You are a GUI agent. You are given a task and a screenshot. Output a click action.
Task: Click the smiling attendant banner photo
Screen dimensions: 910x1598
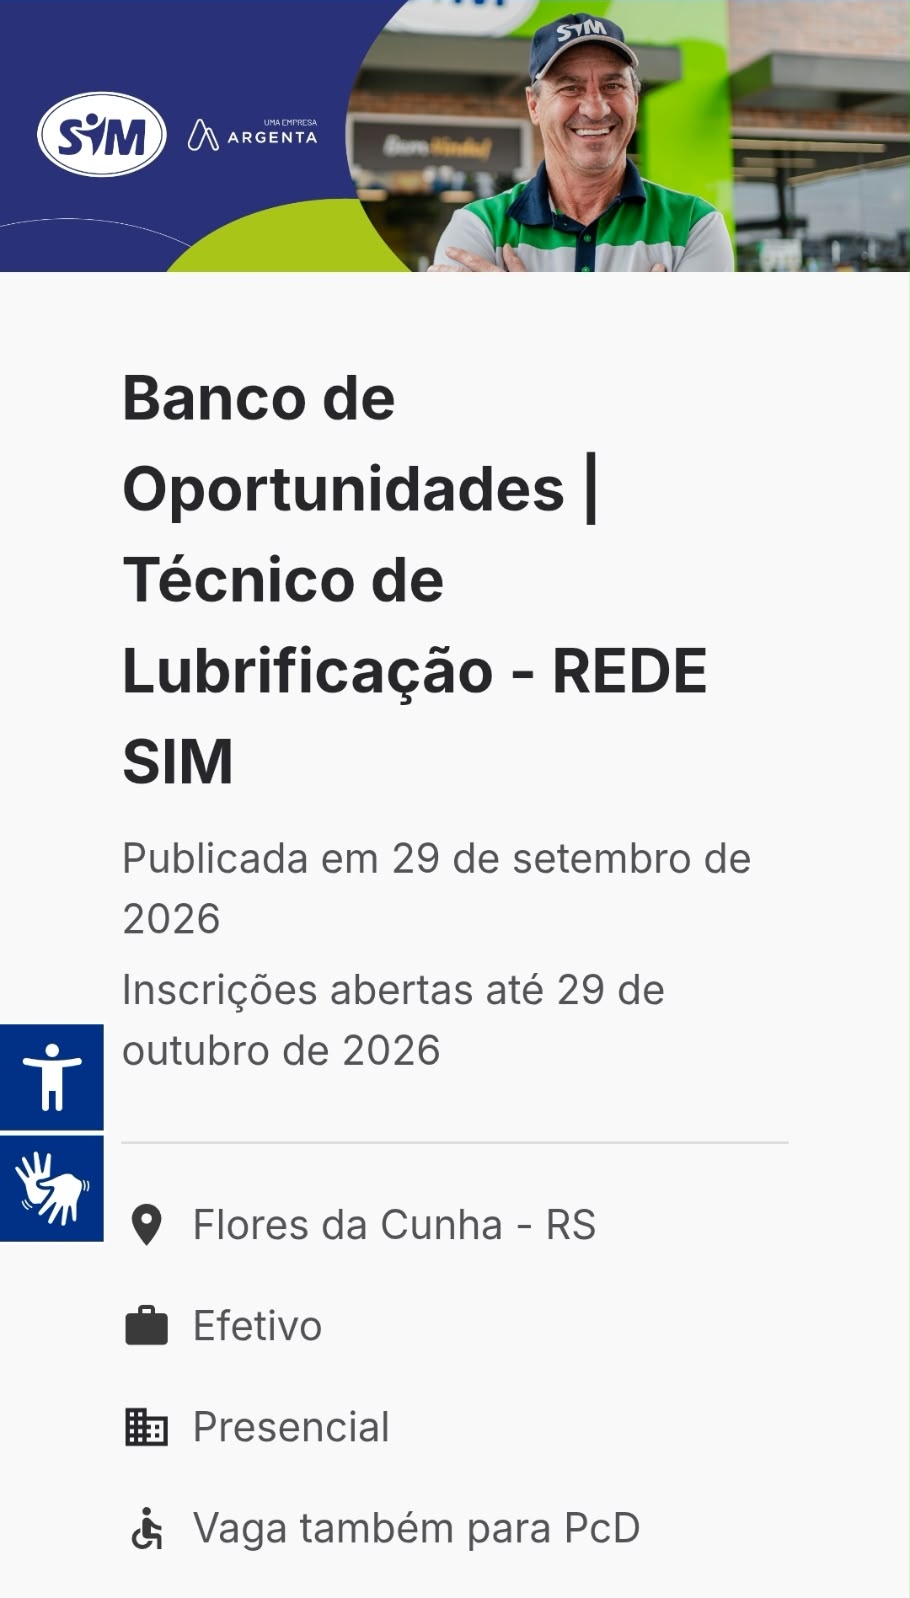pyautogui.click(x=630, y=136)
